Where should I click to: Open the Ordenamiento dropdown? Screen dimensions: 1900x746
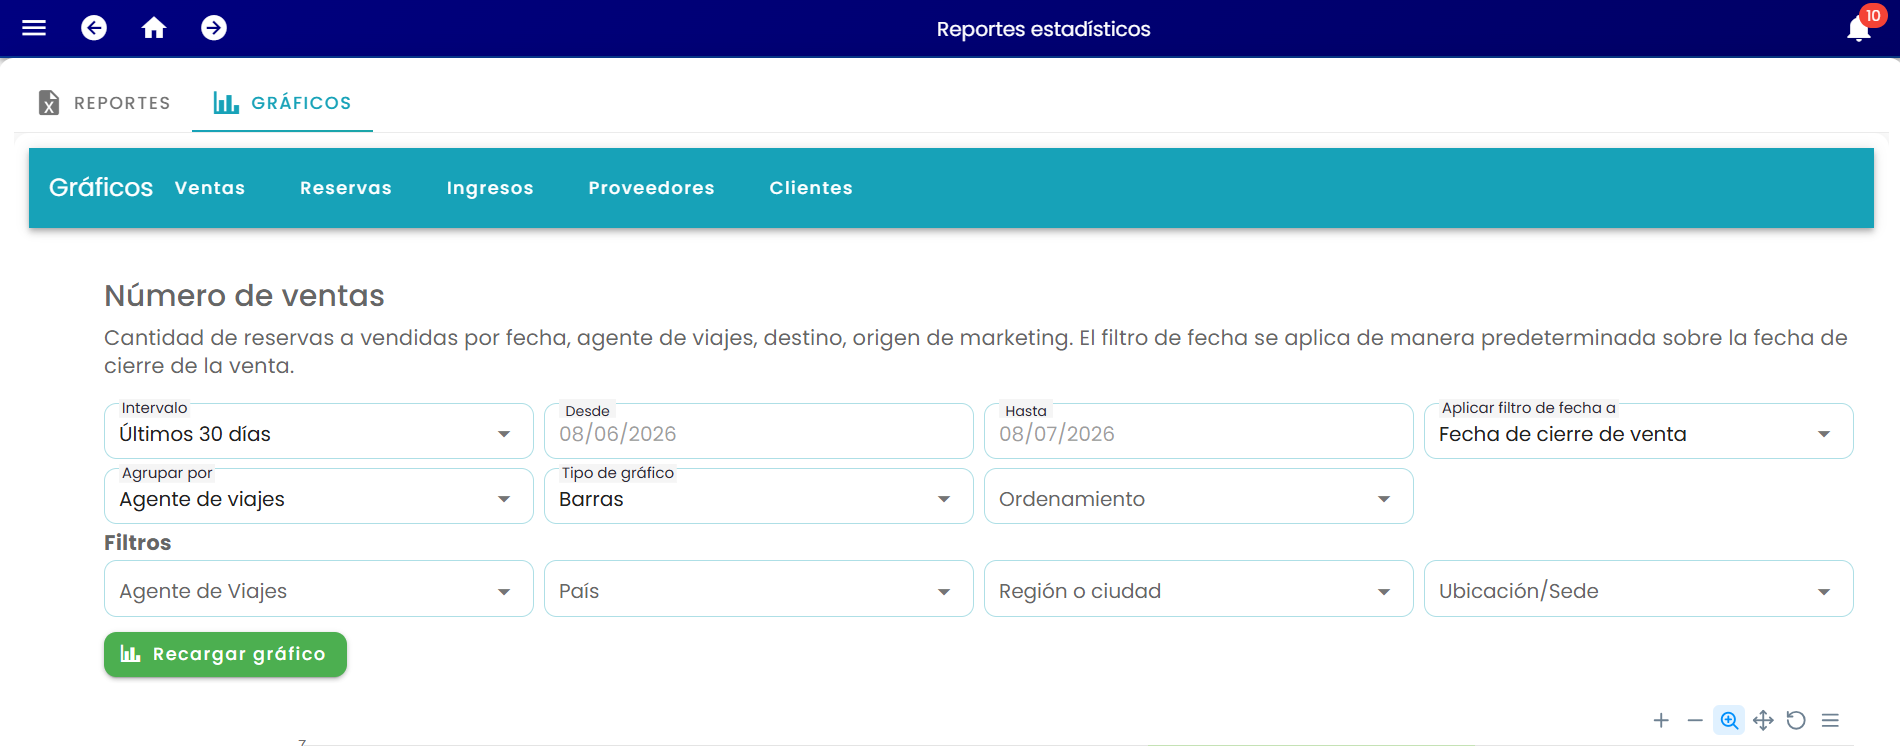point(1198,496)
